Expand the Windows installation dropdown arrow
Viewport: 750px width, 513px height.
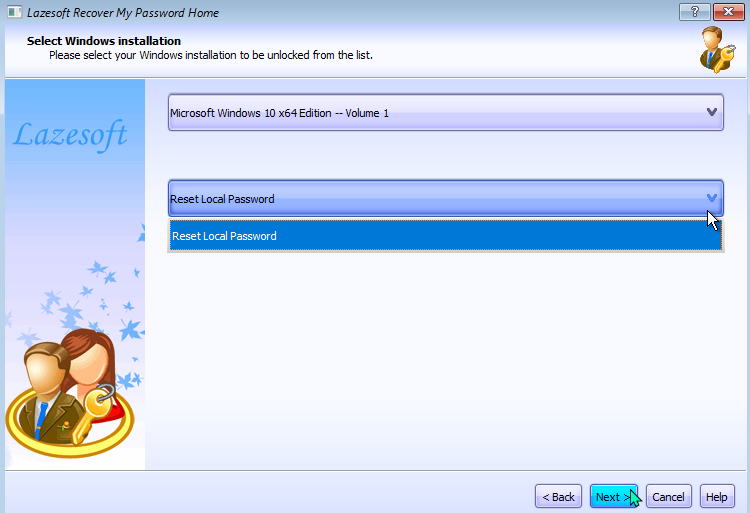point(711,112)
